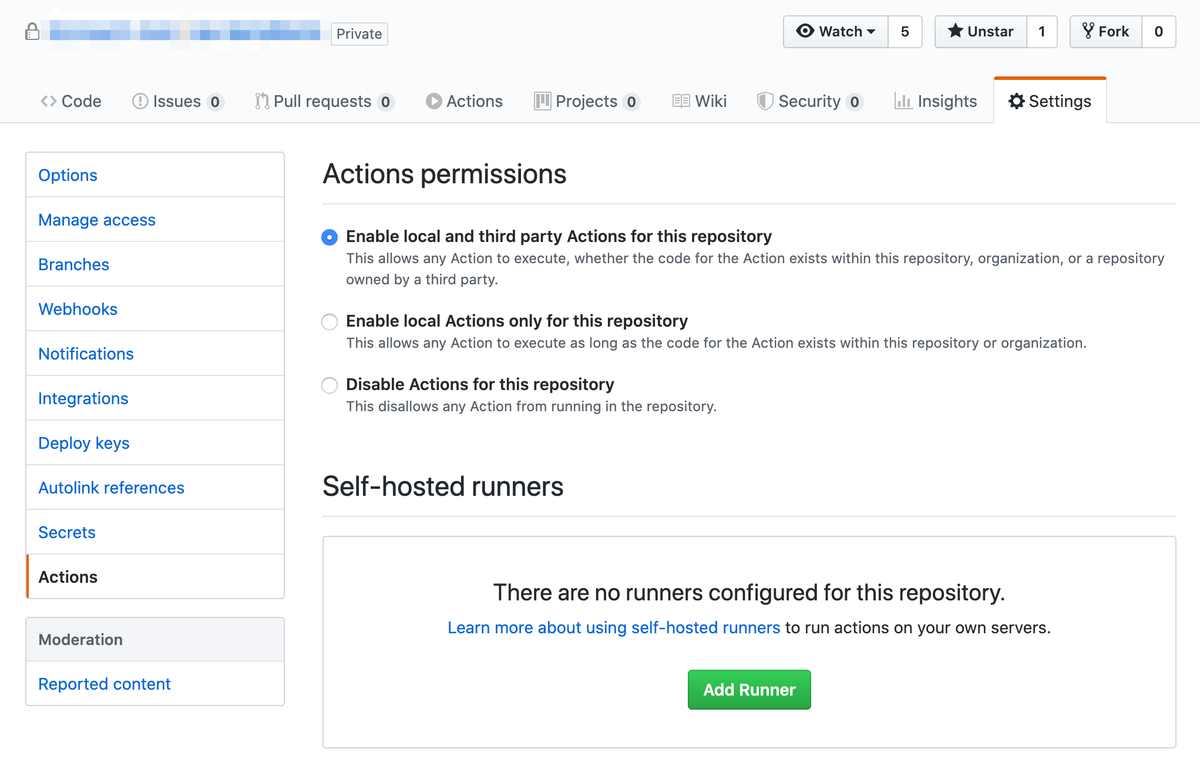Open Manage access in sidebar
Viewport: 1200px width, 769px height.
coord(97,220)
